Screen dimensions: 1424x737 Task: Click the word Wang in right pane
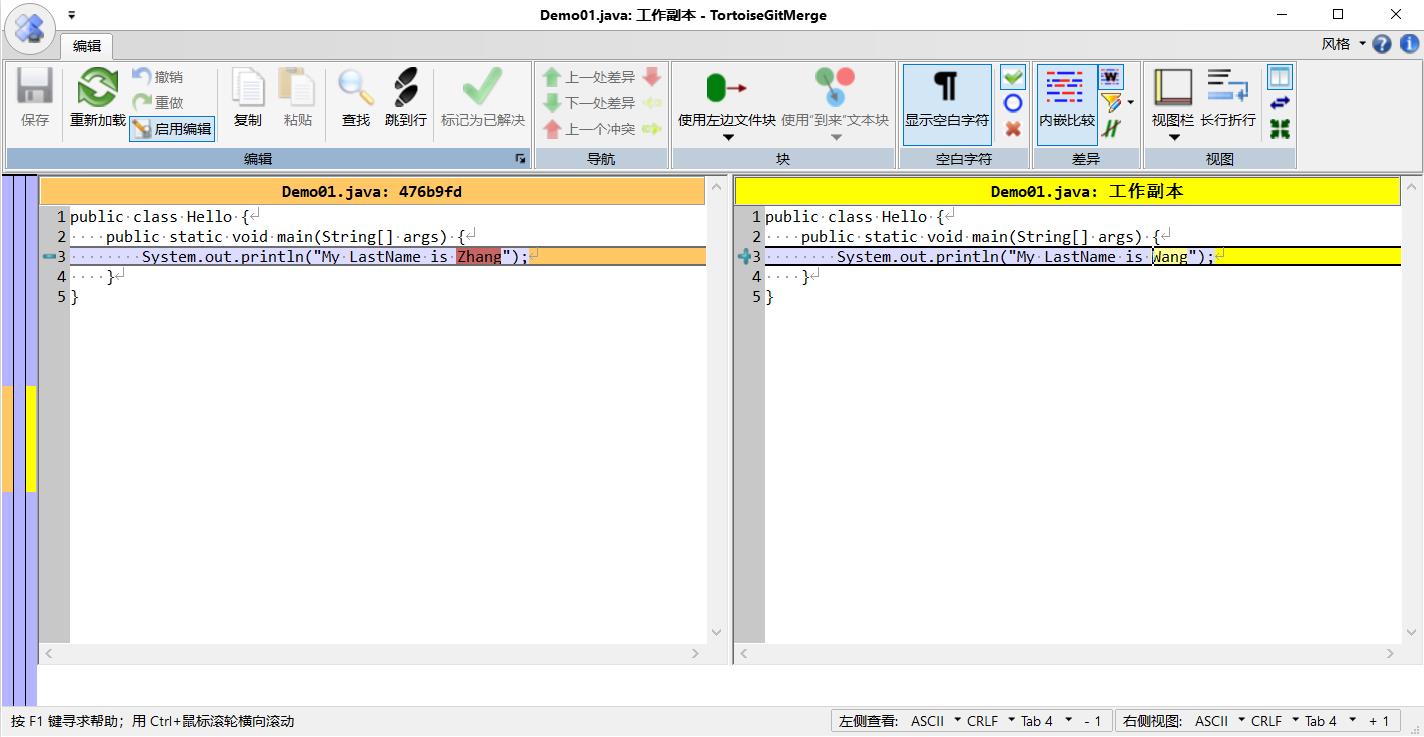(x=1171, y=257)
